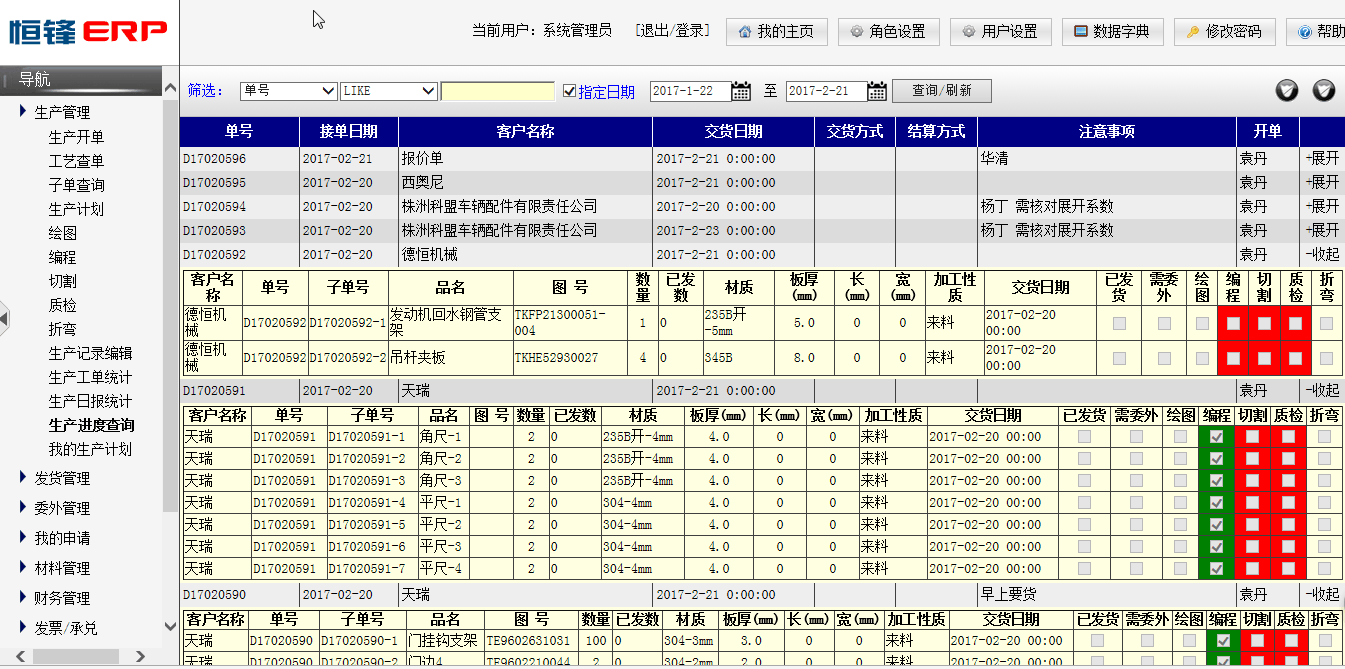Click the left circular arrow icon near top right

[1288, 90]
